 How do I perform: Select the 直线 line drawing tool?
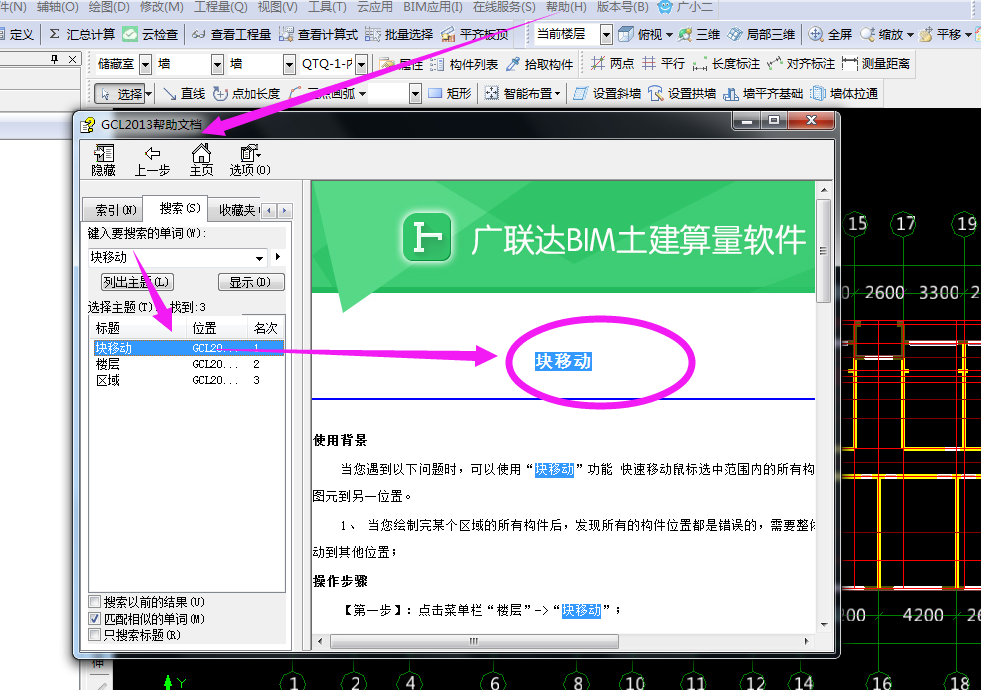[x=184, y=94]
